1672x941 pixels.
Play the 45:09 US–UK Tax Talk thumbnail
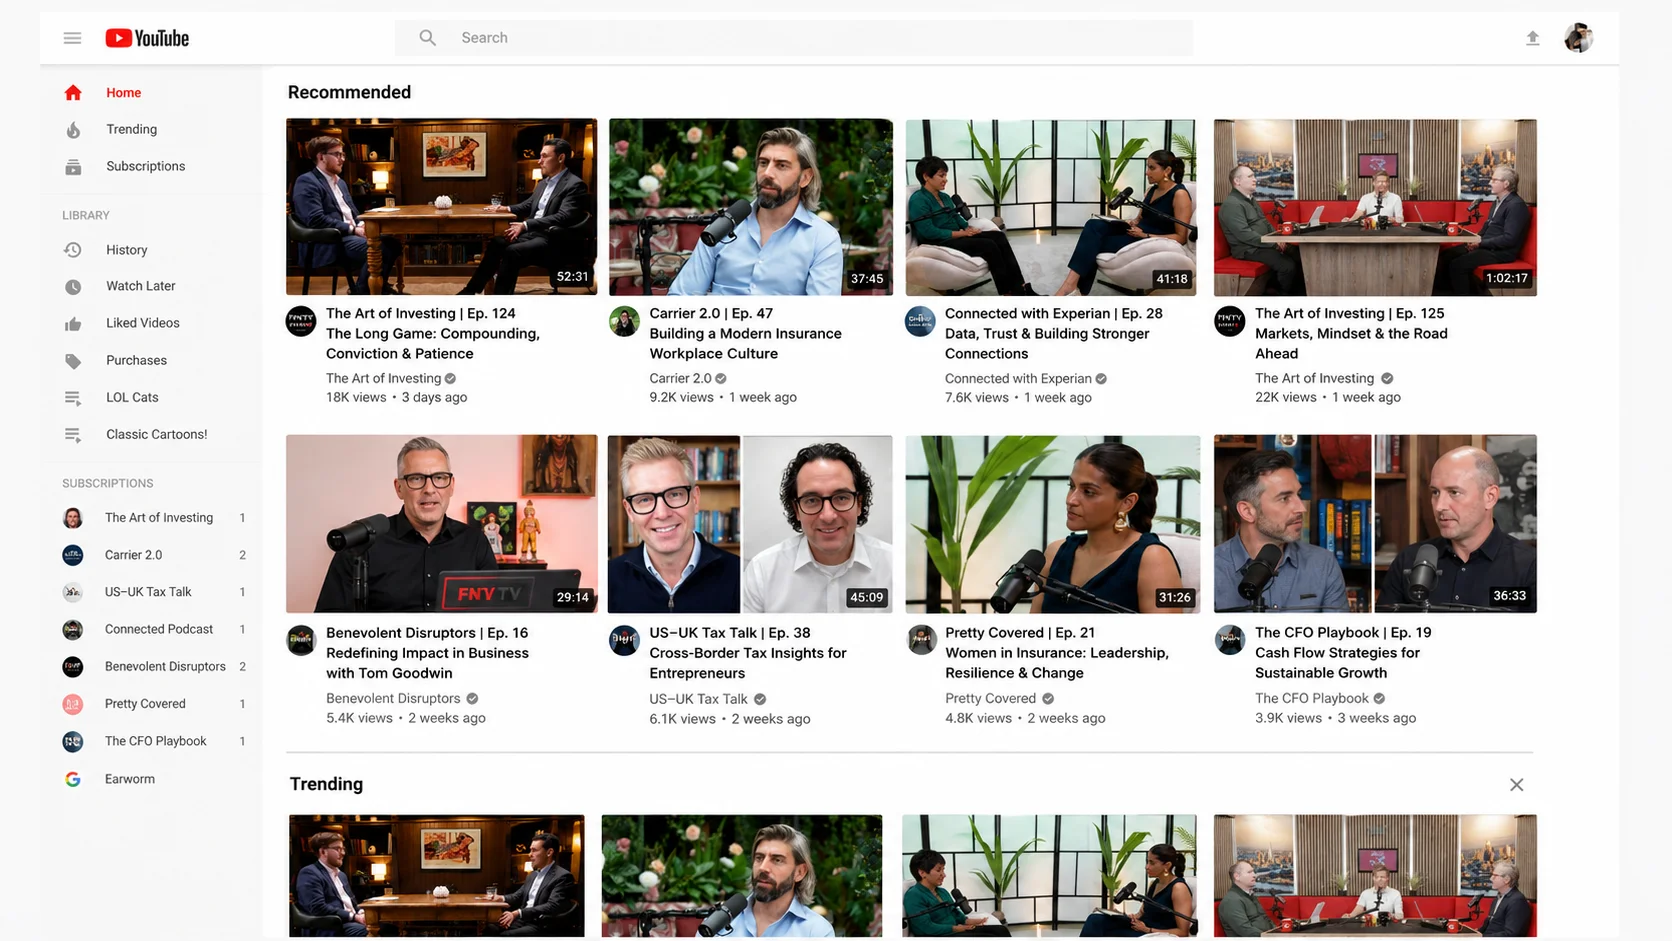pyautogui.click(x=750, y=524)
